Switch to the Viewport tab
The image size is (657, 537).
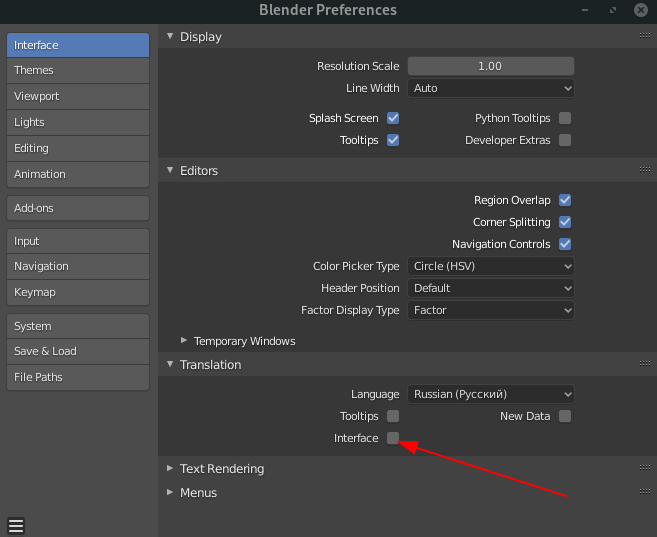(78, 96)
